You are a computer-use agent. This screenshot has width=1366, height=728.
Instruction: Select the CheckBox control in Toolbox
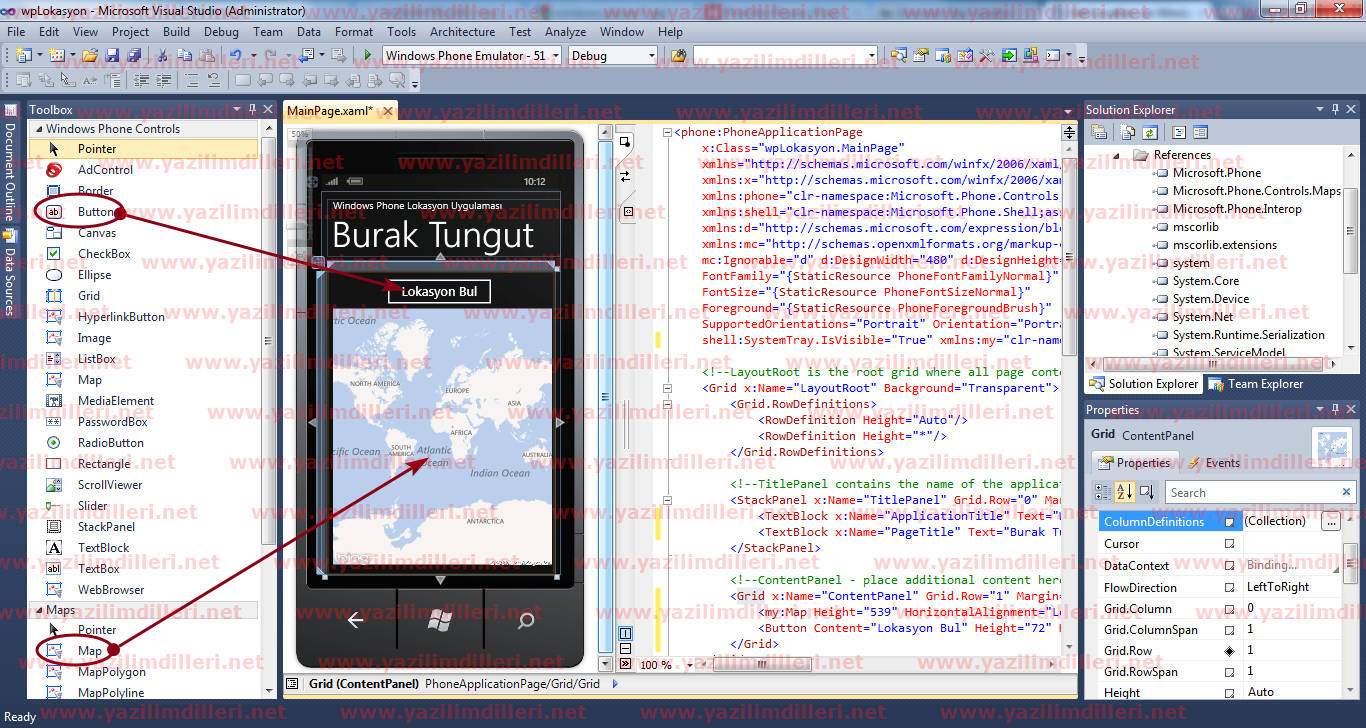pyautogui.click(x=104, y=254)
